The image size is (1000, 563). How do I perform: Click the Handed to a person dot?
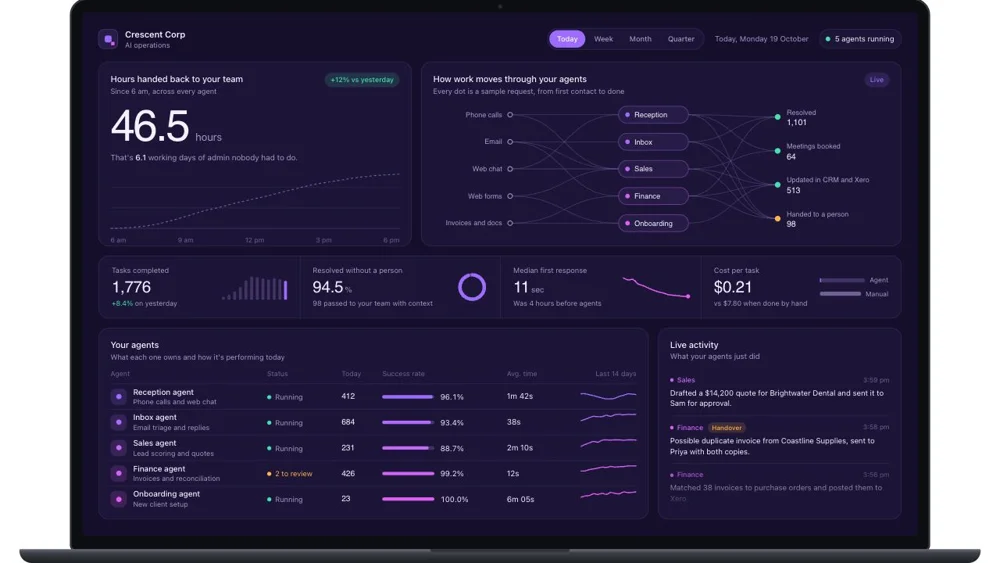coord(777,219)
